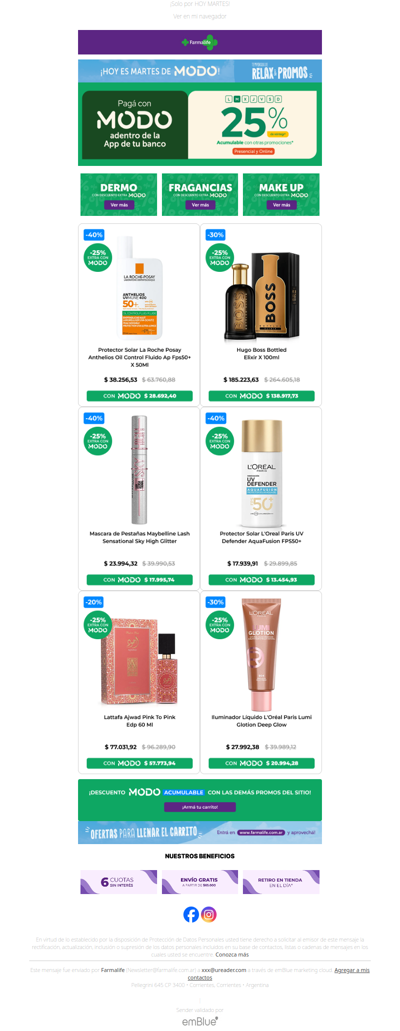The image size is (400, 1031).
Task: Click the Retiro en tienda benefit banner
Action: [281, 882]
